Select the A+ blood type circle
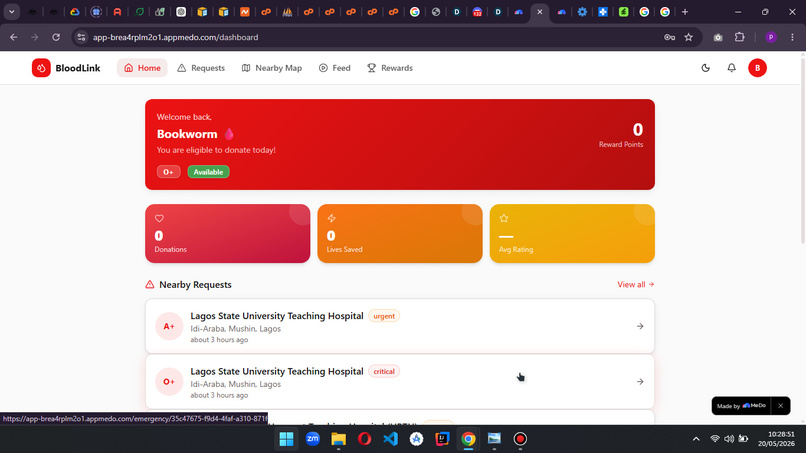Image resolution: width=806 pixels, height=453 pixels. (169, 326)
